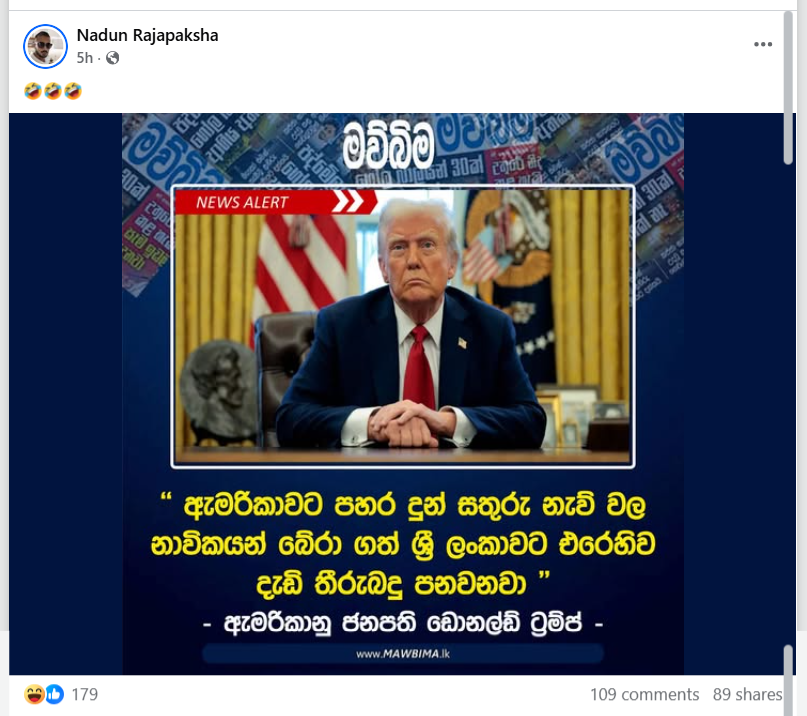This screenshot has height=716, width=807.
Task: Click the public globe audience icon
Action: [x=112, y=58]
